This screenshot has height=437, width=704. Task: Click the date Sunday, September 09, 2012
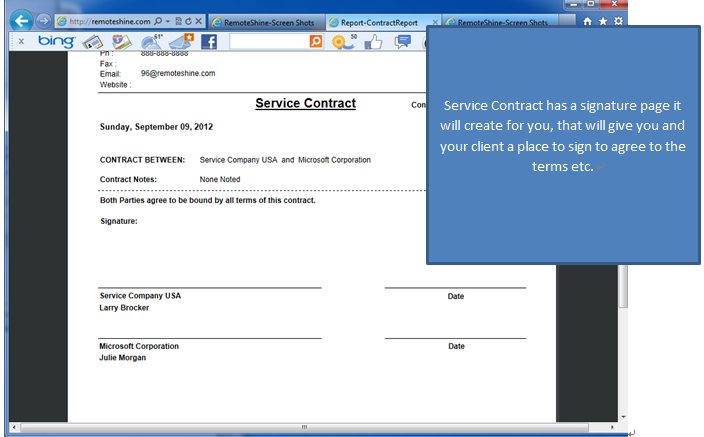156,127
